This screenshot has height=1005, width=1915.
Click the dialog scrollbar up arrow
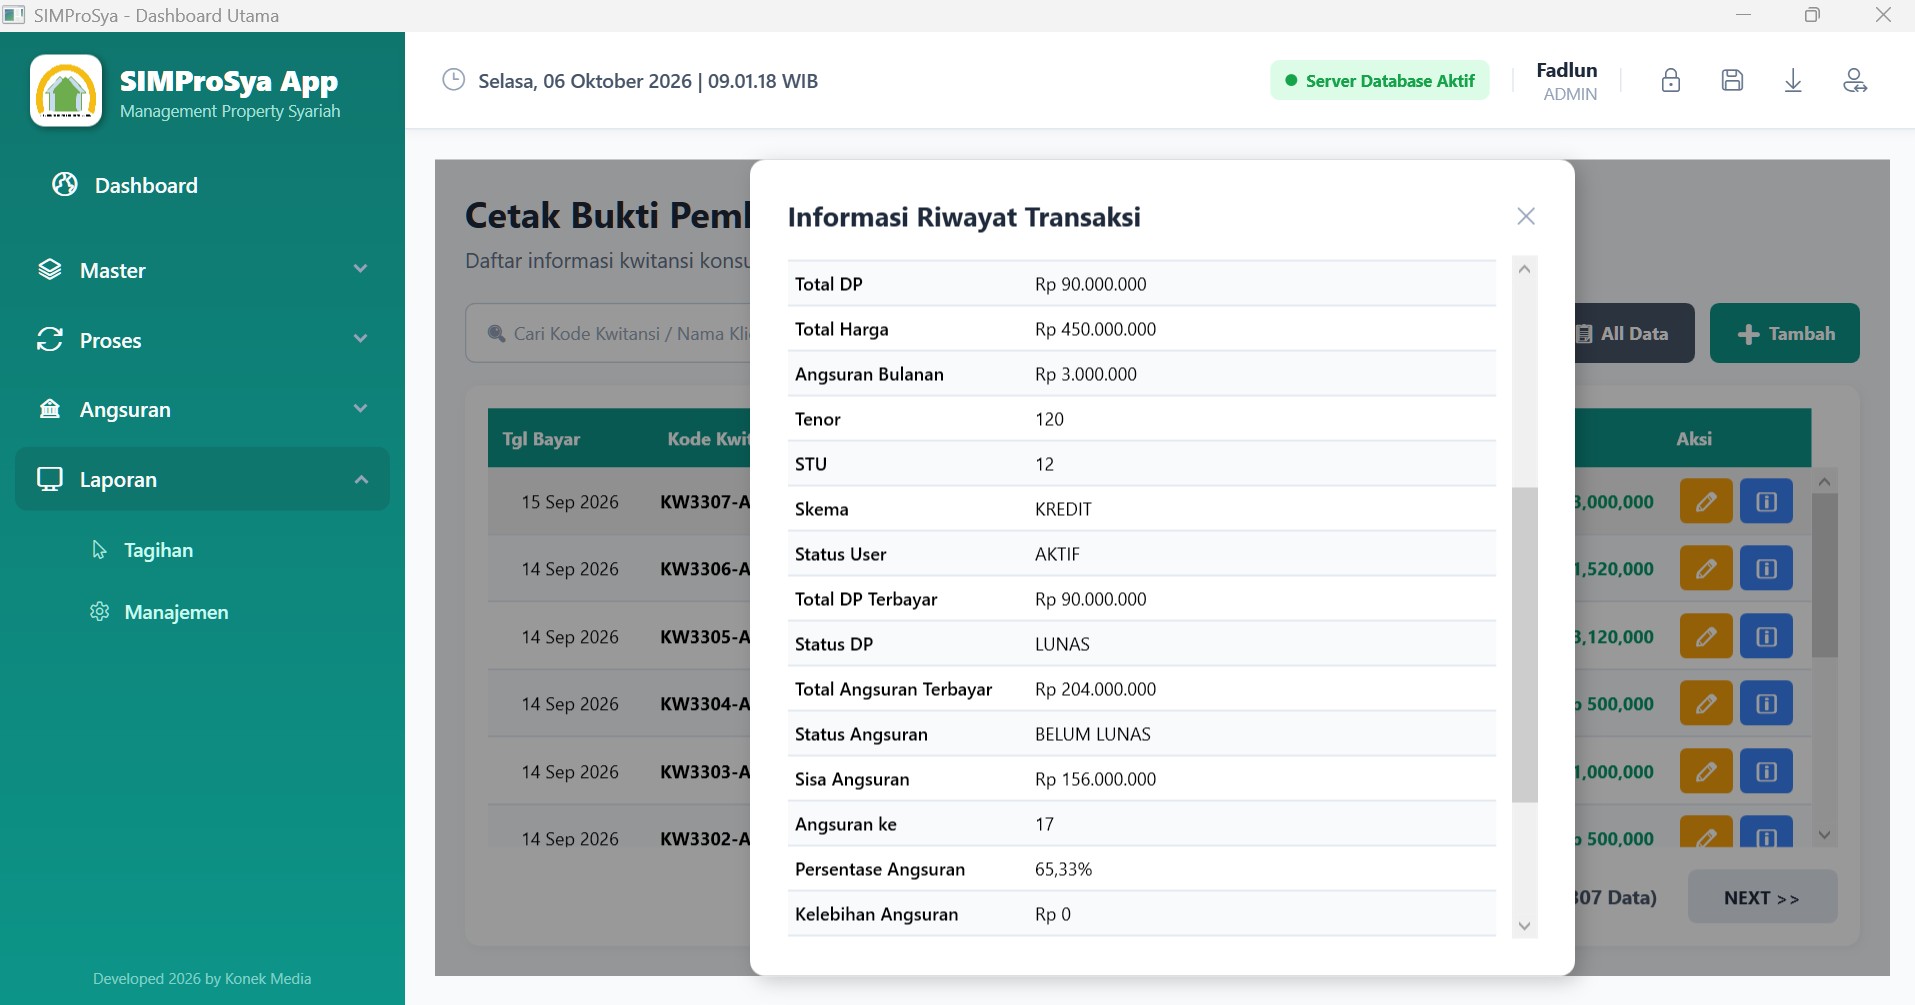1525,269
